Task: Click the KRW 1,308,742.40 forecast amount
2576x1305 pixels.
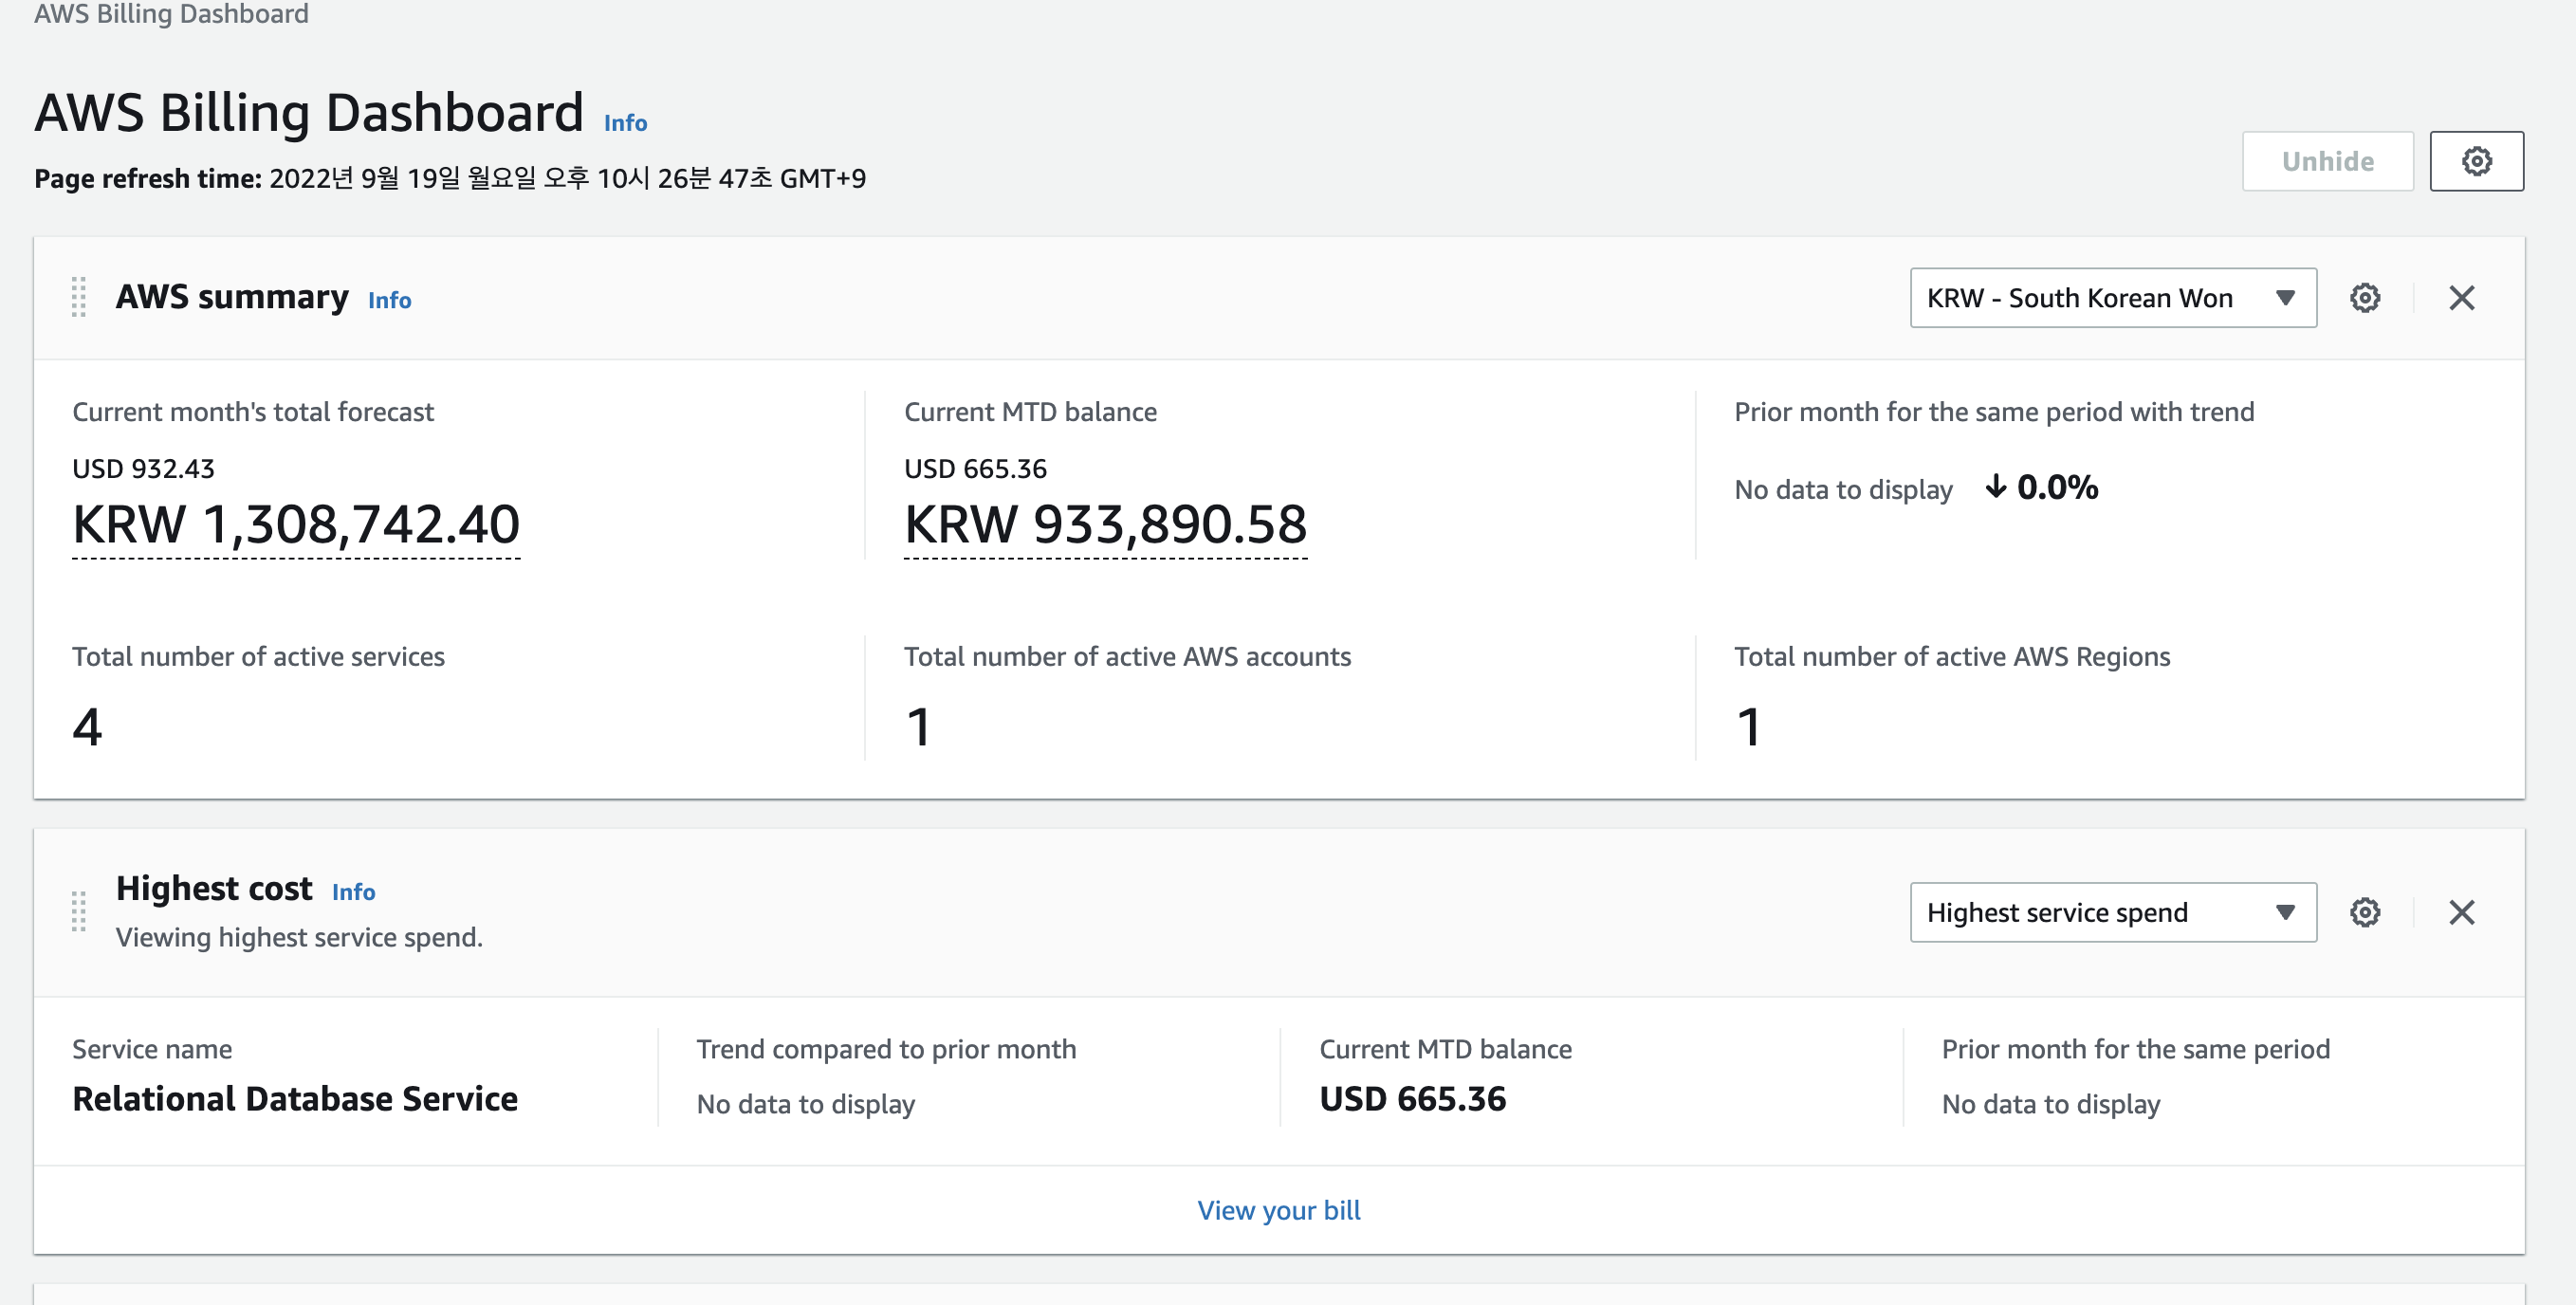Action: [x=296, y=524]
